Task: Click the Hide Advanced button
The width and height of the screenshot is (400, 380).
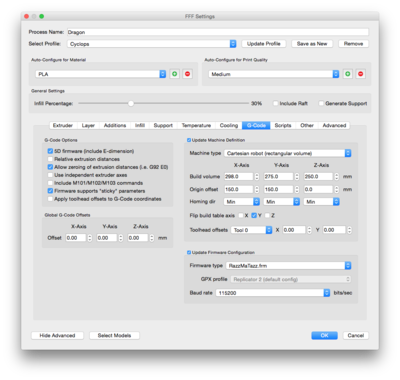Action: (57, 335)
